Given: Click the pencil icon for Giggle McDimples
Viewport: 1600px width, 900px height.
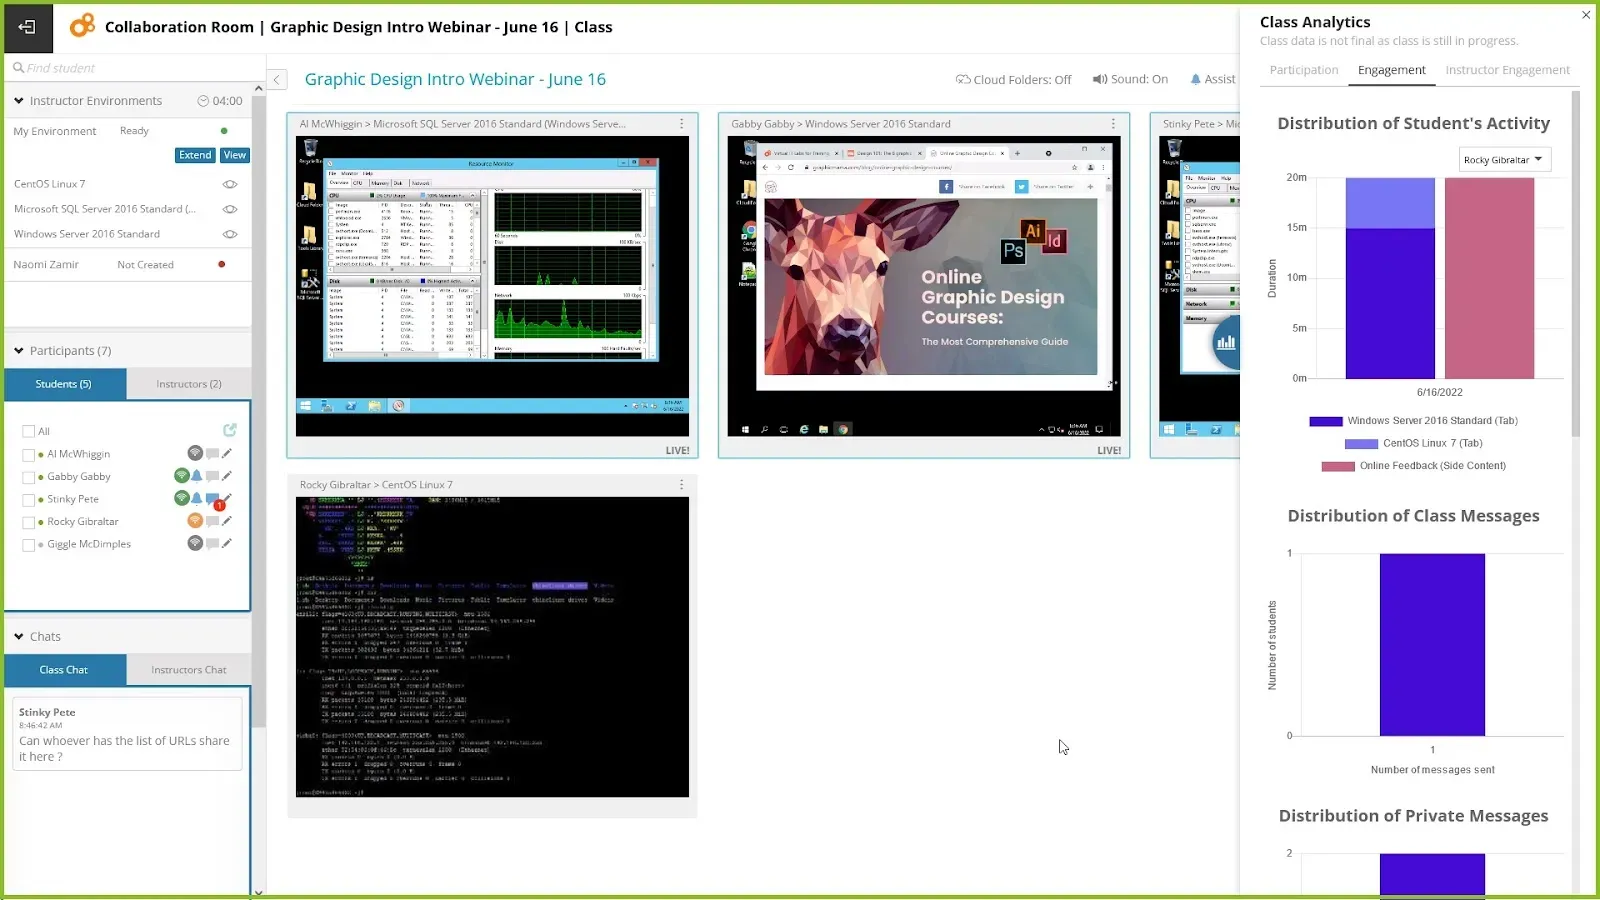Looking at the screenshot, I should click(227, 543).
